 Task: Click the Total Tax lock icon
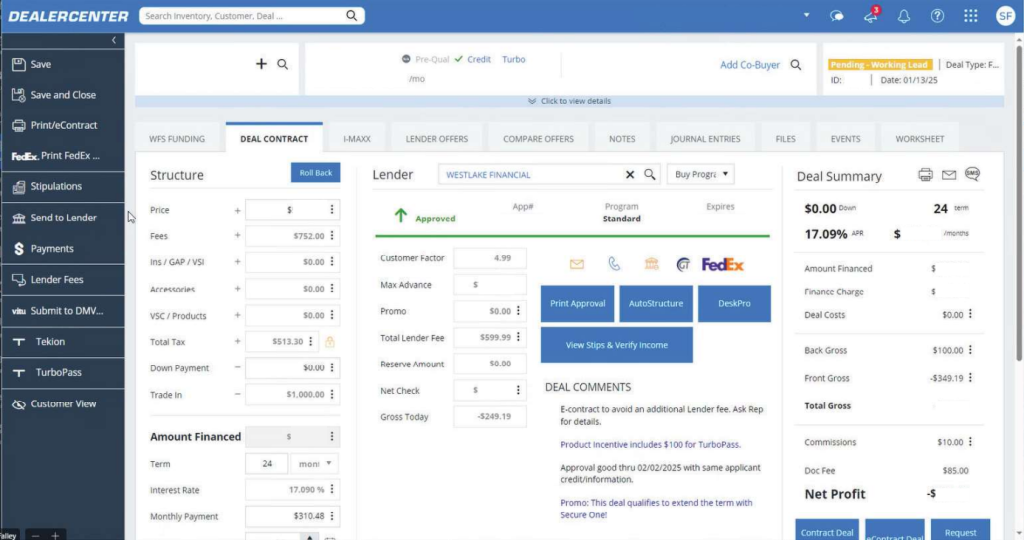click(x=330, y=341)
